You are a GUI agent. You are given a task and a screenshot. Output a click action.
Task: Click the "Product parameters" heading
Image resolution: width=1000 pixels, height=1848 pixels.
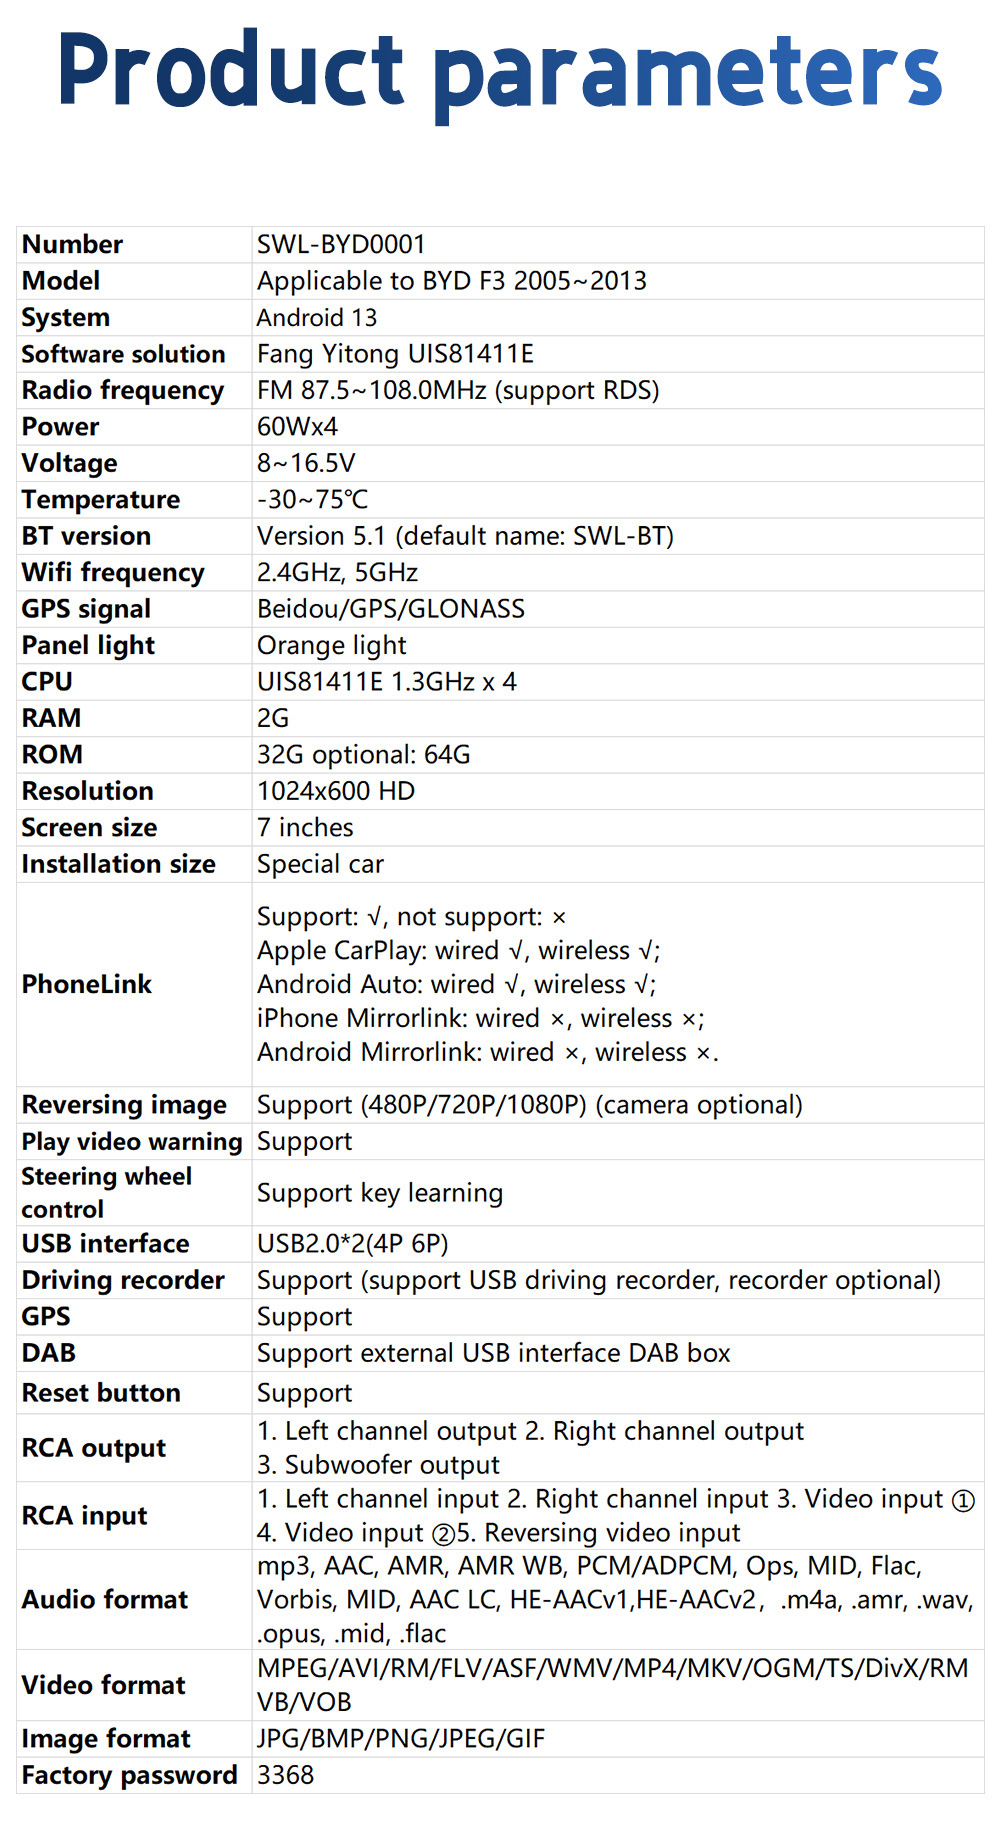click(500, 70)
